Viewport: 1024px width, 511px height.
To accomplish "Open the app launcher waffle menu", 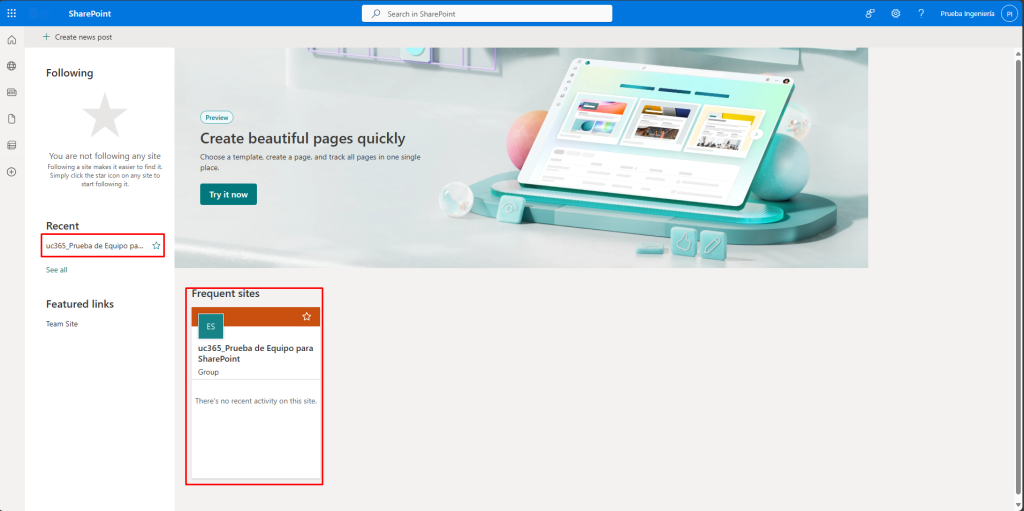I will point(12,13).
